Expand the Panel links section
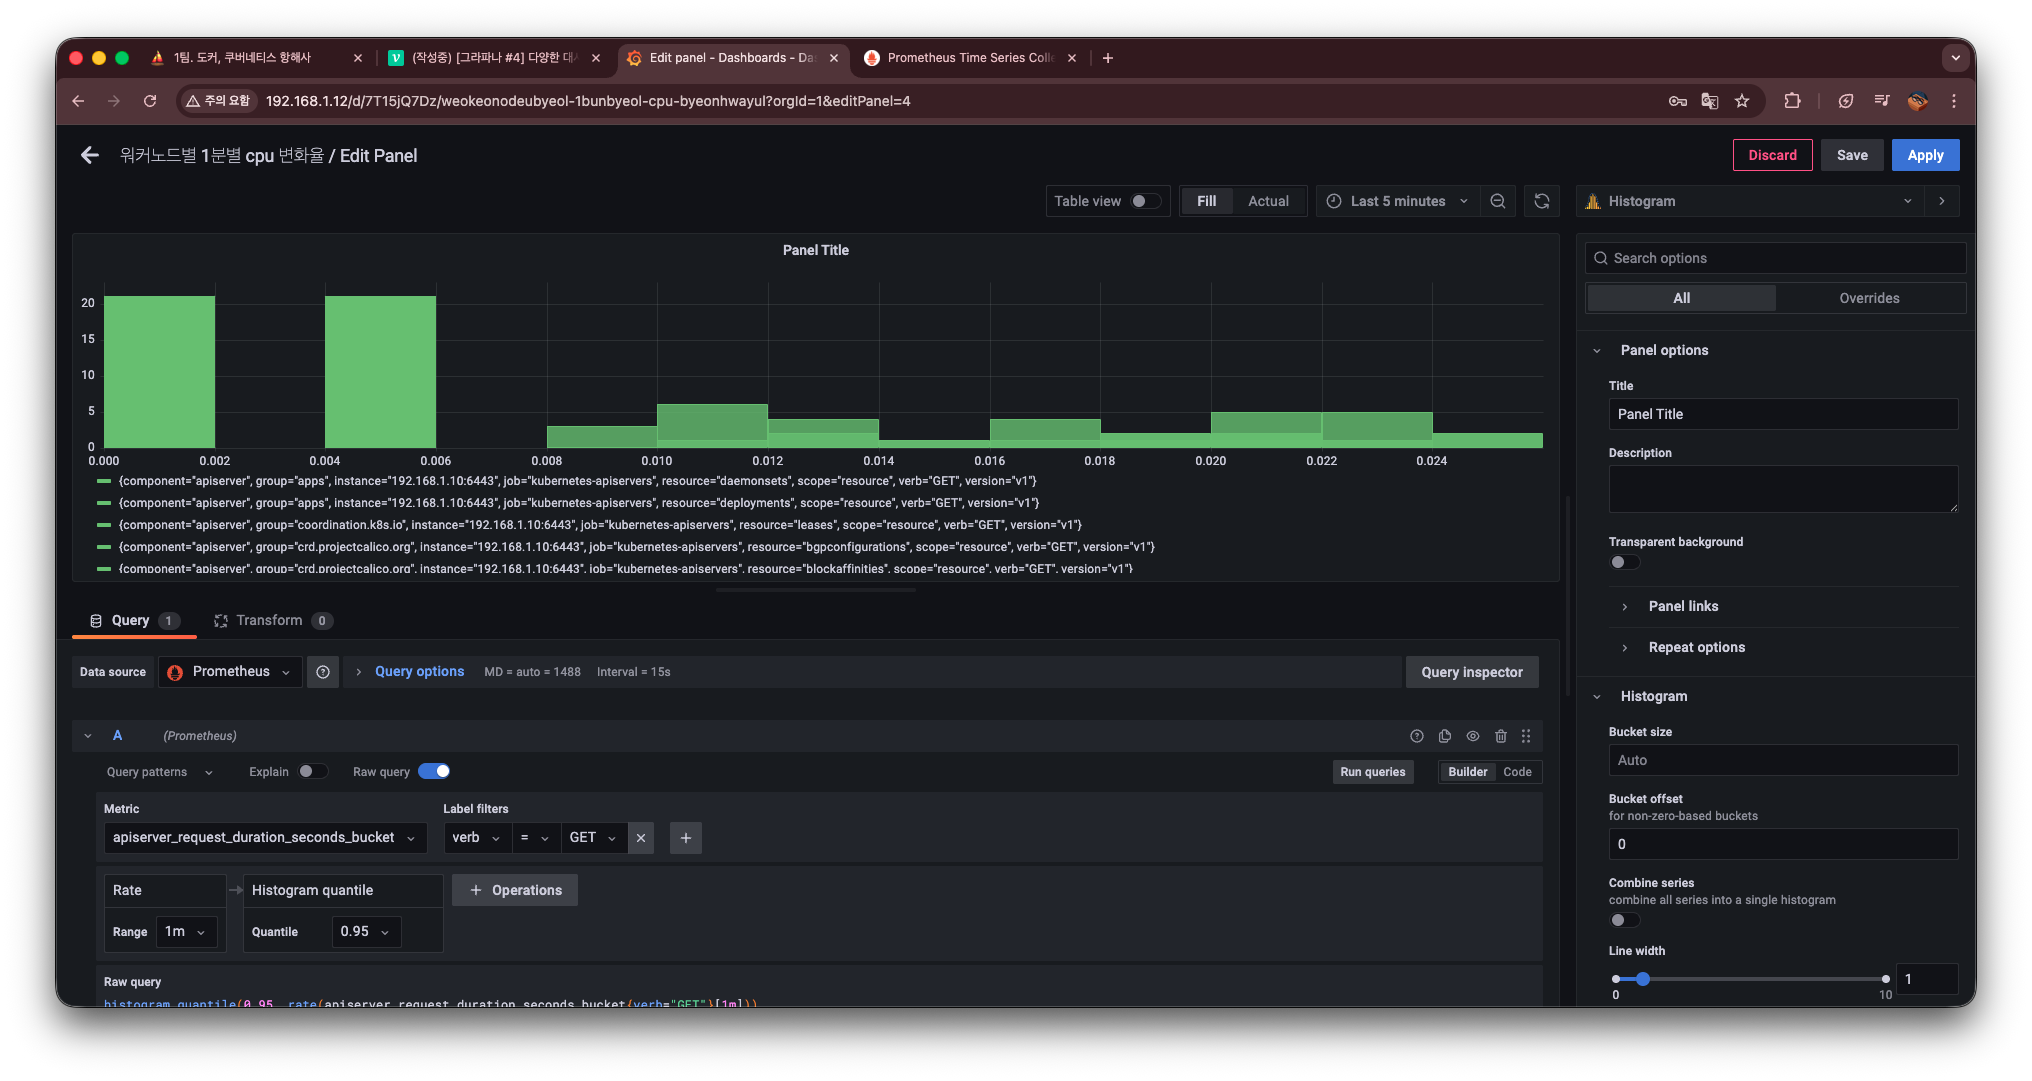 point(1683,606)
